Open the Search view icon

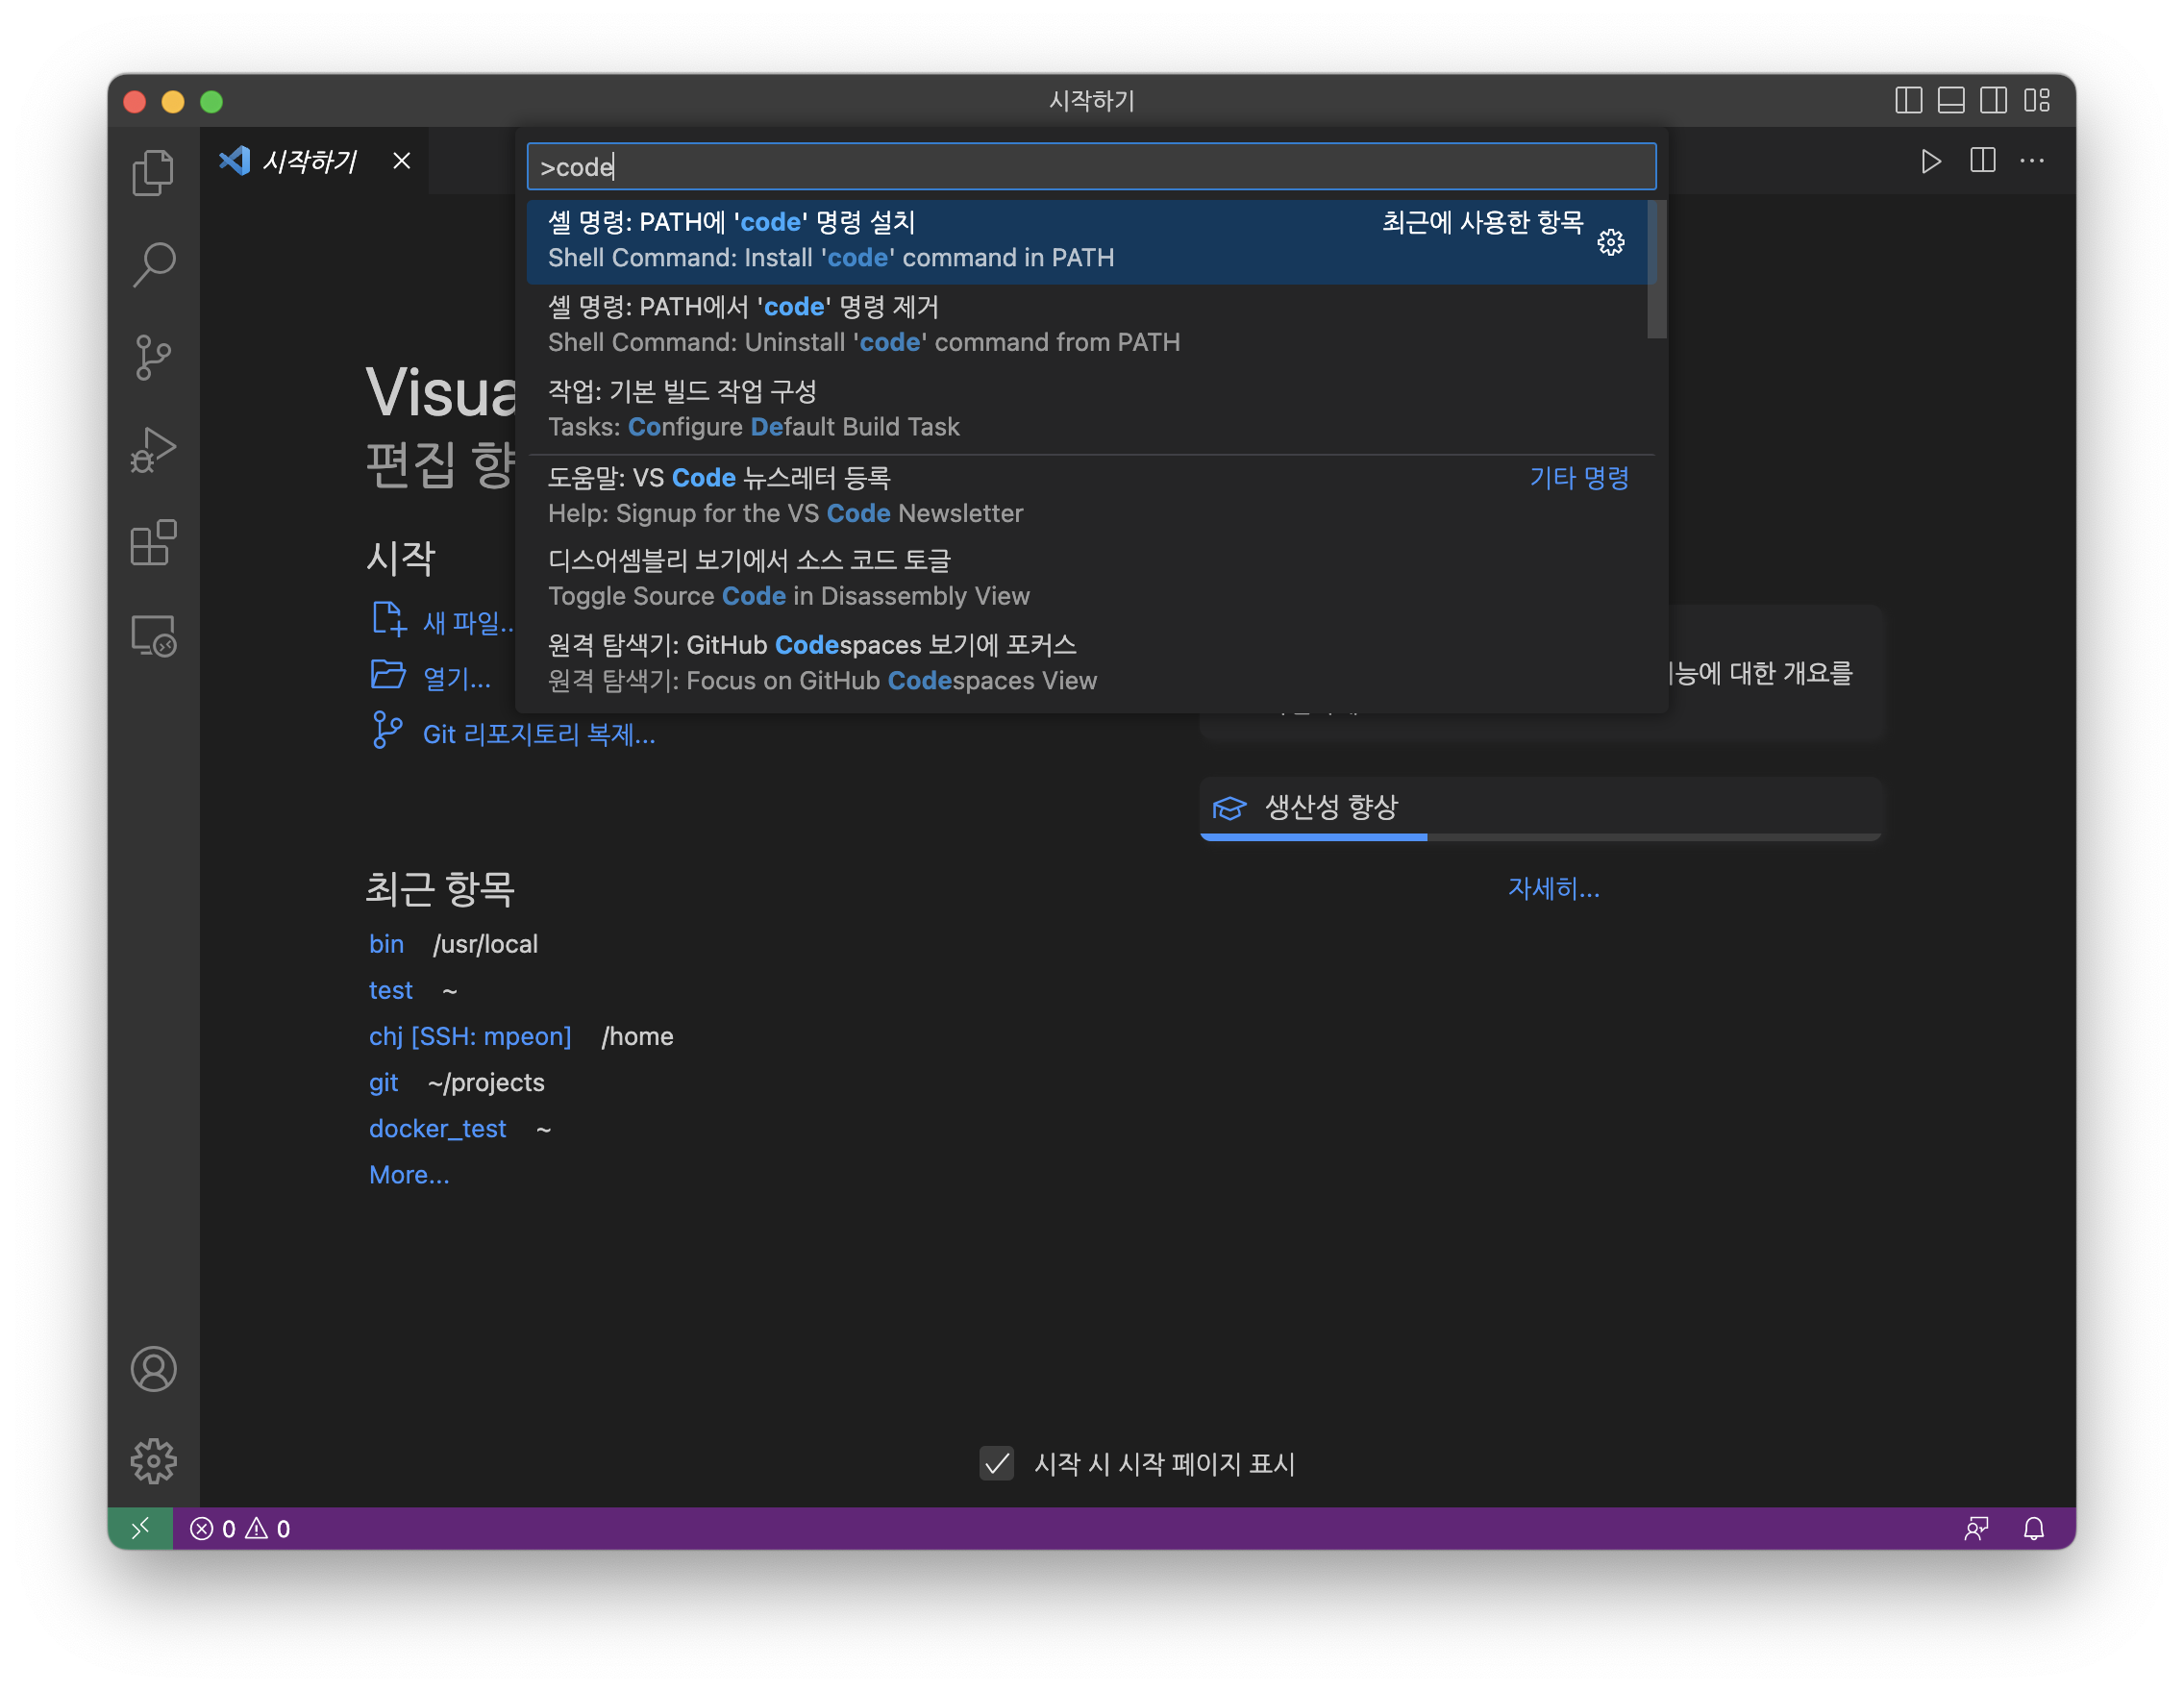[153, 265]
